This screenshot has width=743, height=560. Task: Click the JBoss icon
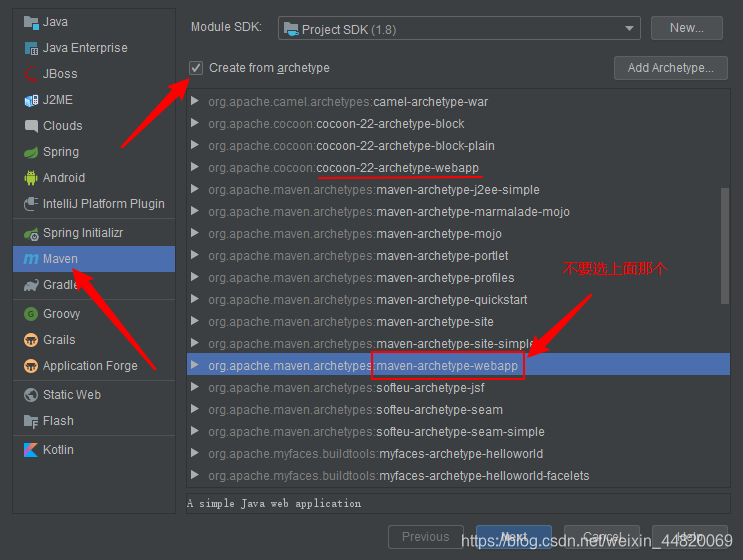(x=31, y=74)
